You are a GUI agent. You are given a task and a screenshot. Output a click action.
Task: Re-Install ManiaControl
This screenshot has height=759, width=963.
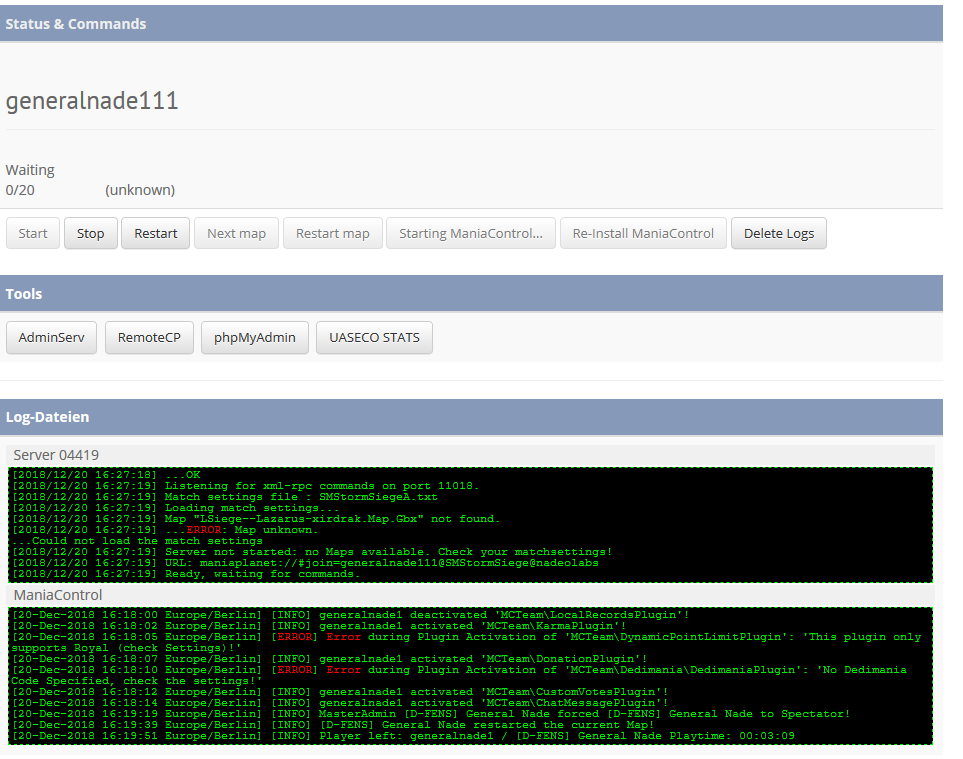tap(643, 233)
